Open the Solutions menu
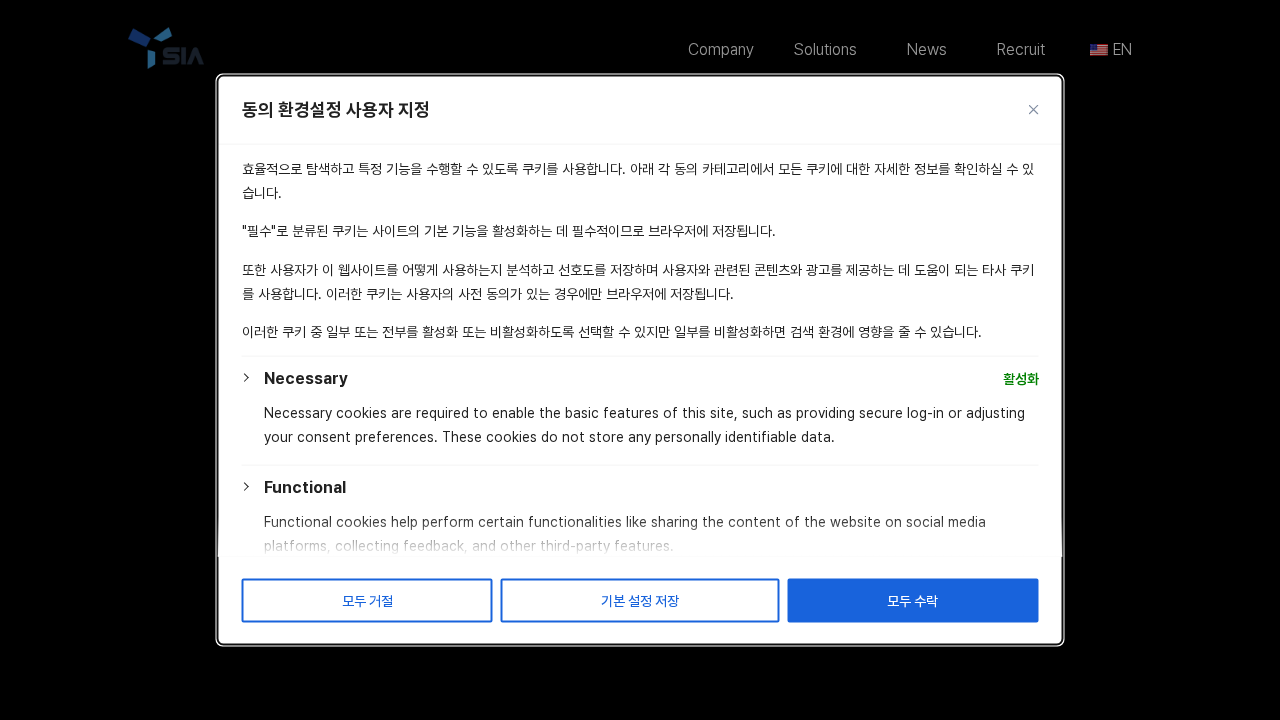This screenshot has width=1280, height=720. (824, 49)
